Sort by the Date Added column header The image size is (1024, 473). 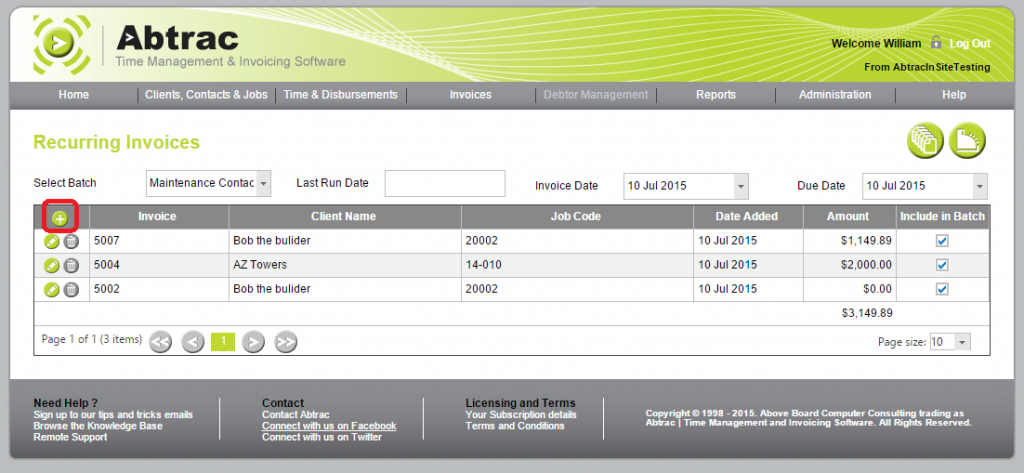[746, 216]
